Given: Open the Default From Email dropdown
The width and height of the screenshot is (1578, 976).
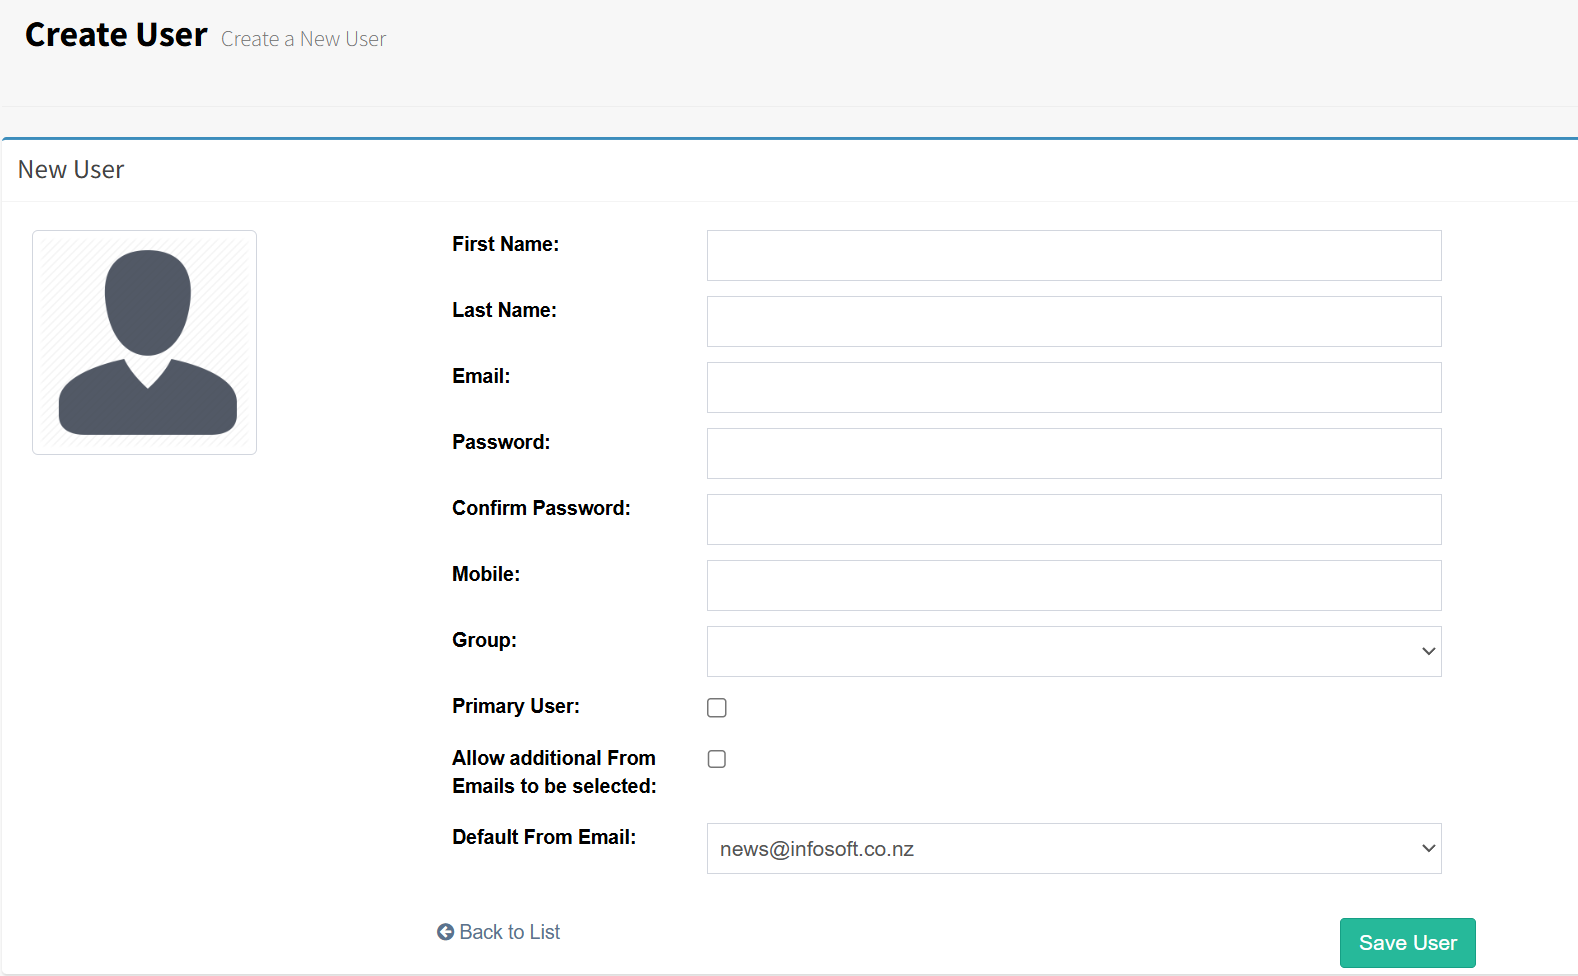Looking at the screenshot, I should coord(1074,848).
